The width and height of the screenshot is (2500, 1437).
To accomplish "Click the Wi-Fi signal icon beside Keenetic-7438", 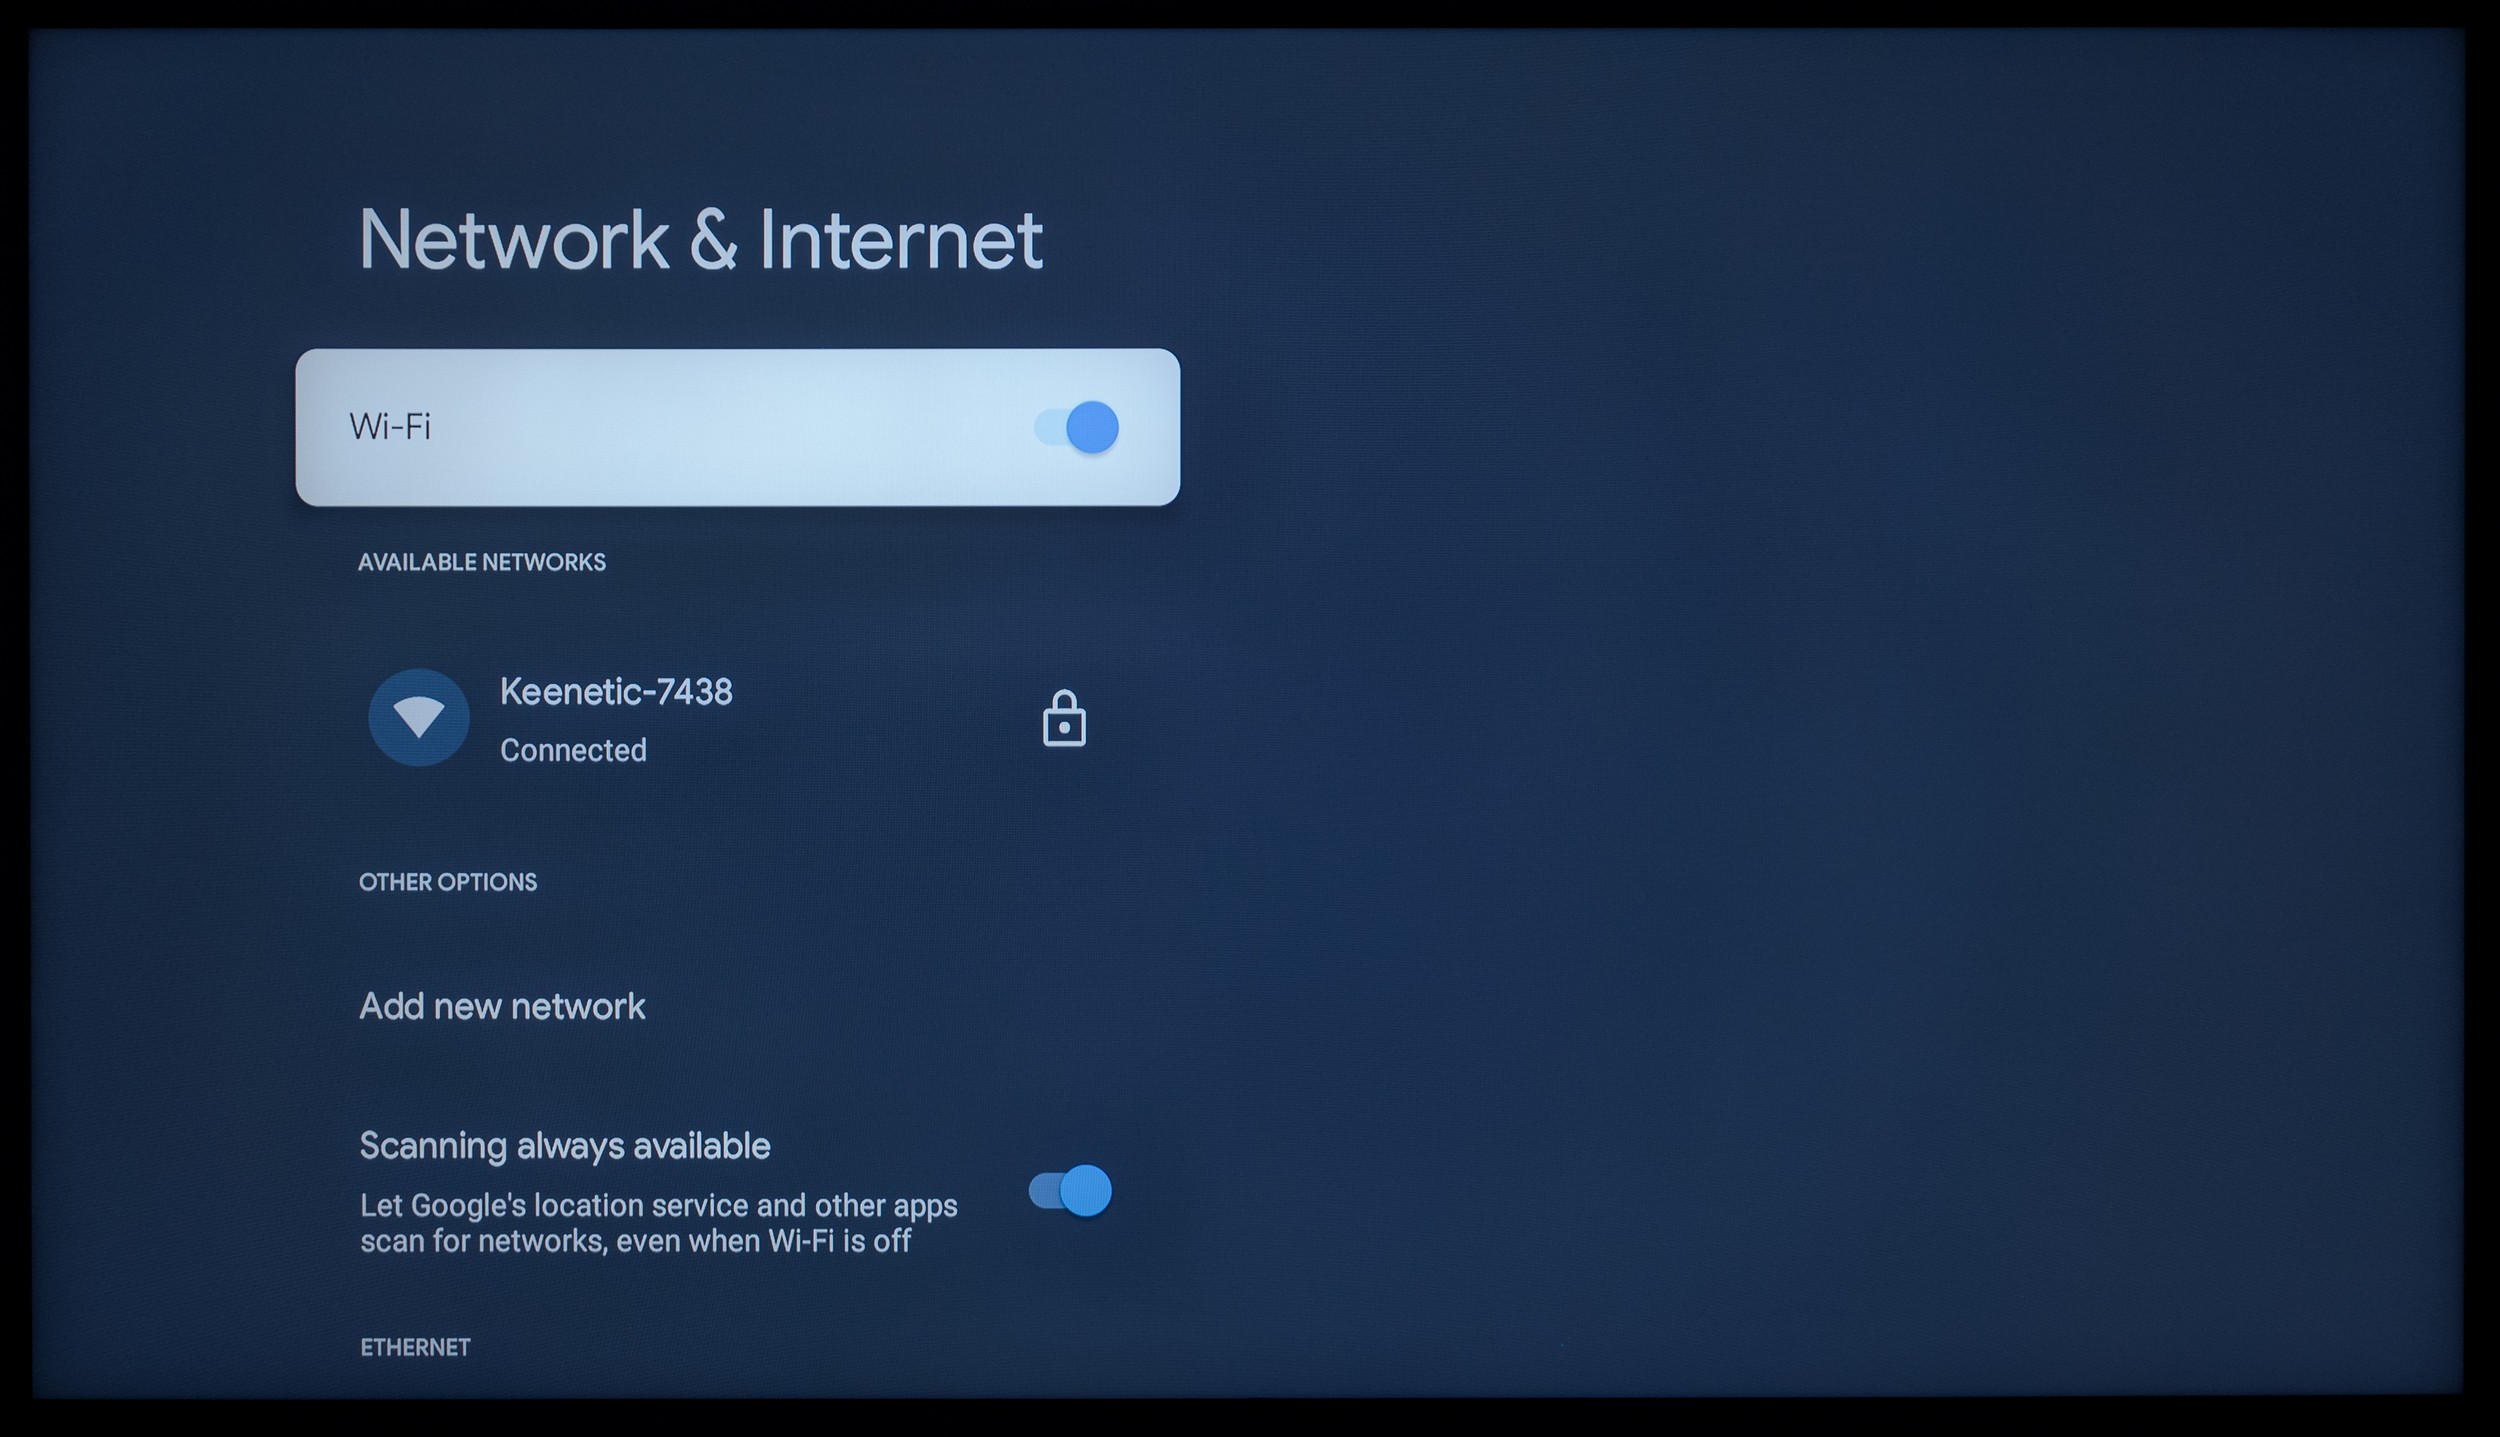I will click(x=418, y=717).
